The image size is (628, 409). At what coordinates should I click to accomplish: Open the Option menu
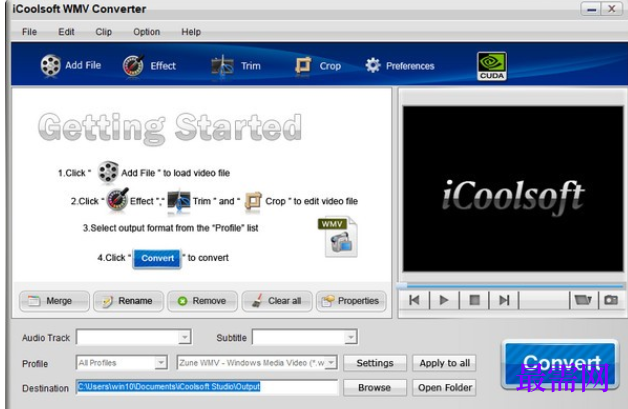147,32
